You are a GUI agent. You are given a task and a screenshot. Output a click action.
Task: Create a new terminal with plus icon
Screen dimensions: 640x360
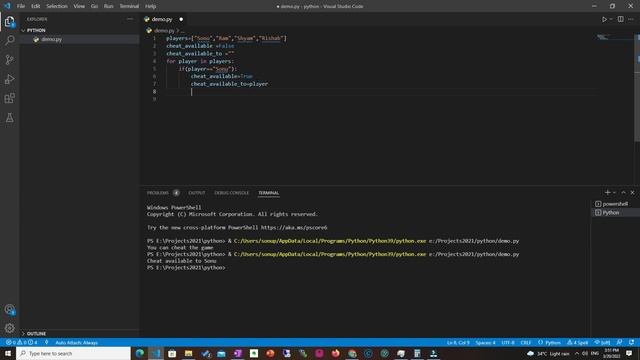607,192
